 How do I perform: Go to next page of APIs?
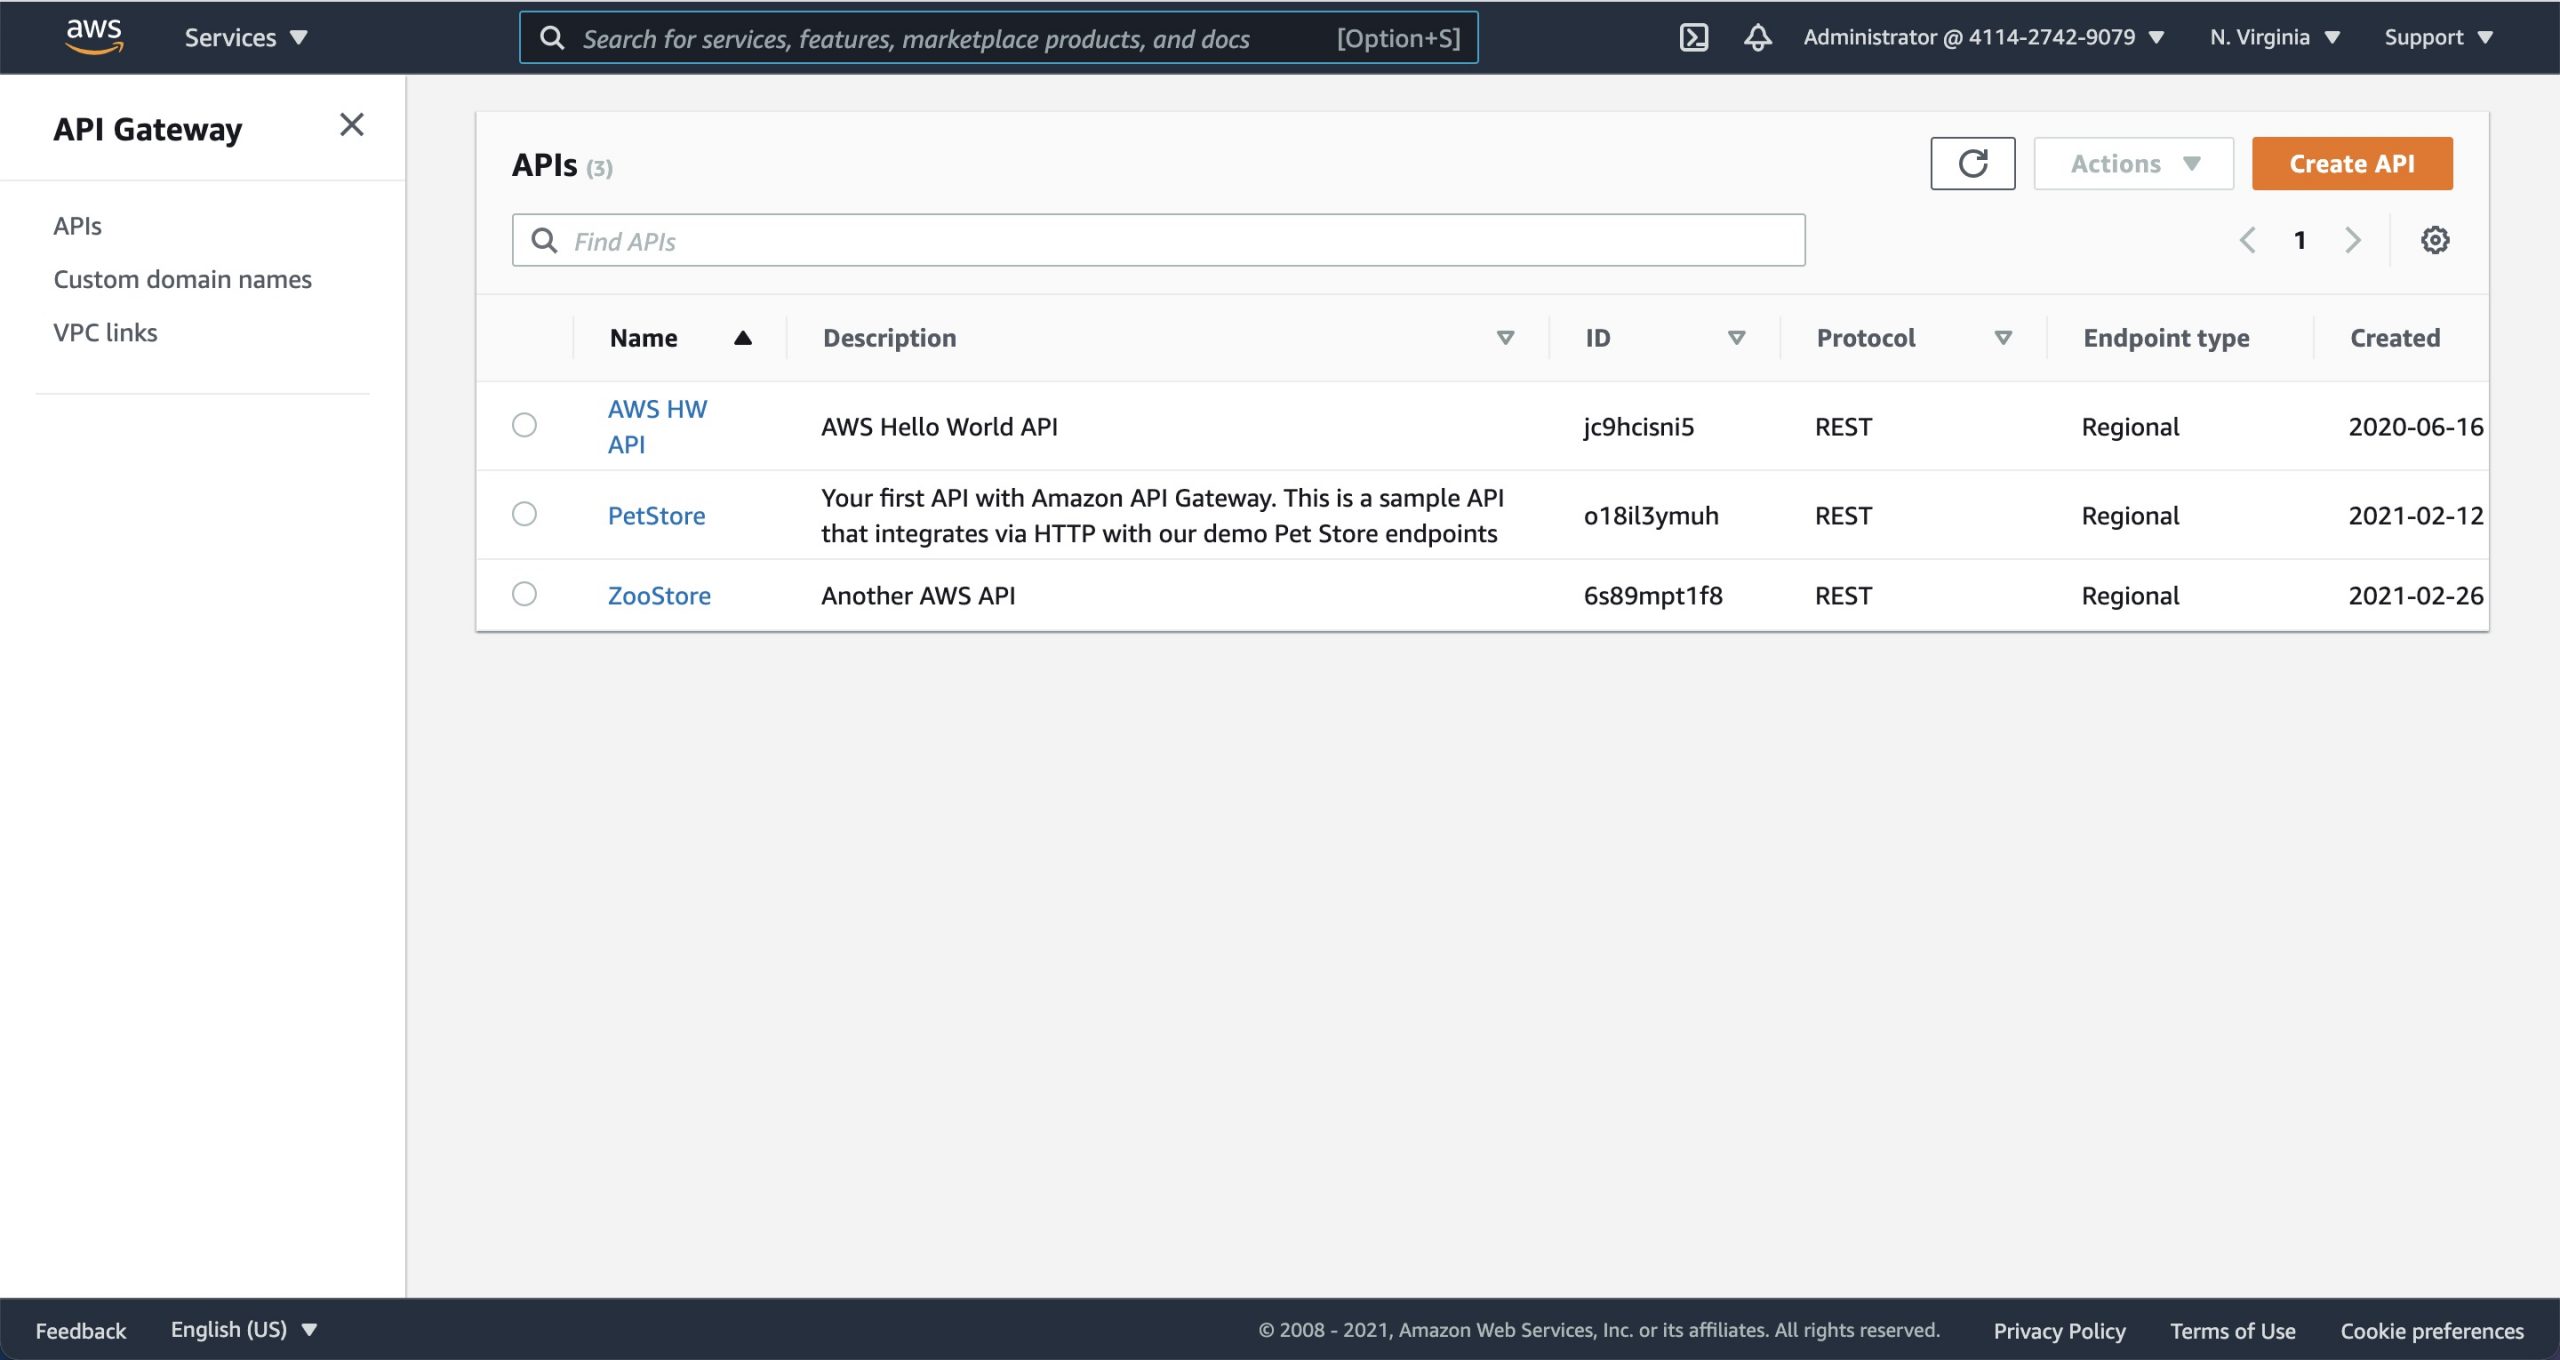click(2352, 240)
